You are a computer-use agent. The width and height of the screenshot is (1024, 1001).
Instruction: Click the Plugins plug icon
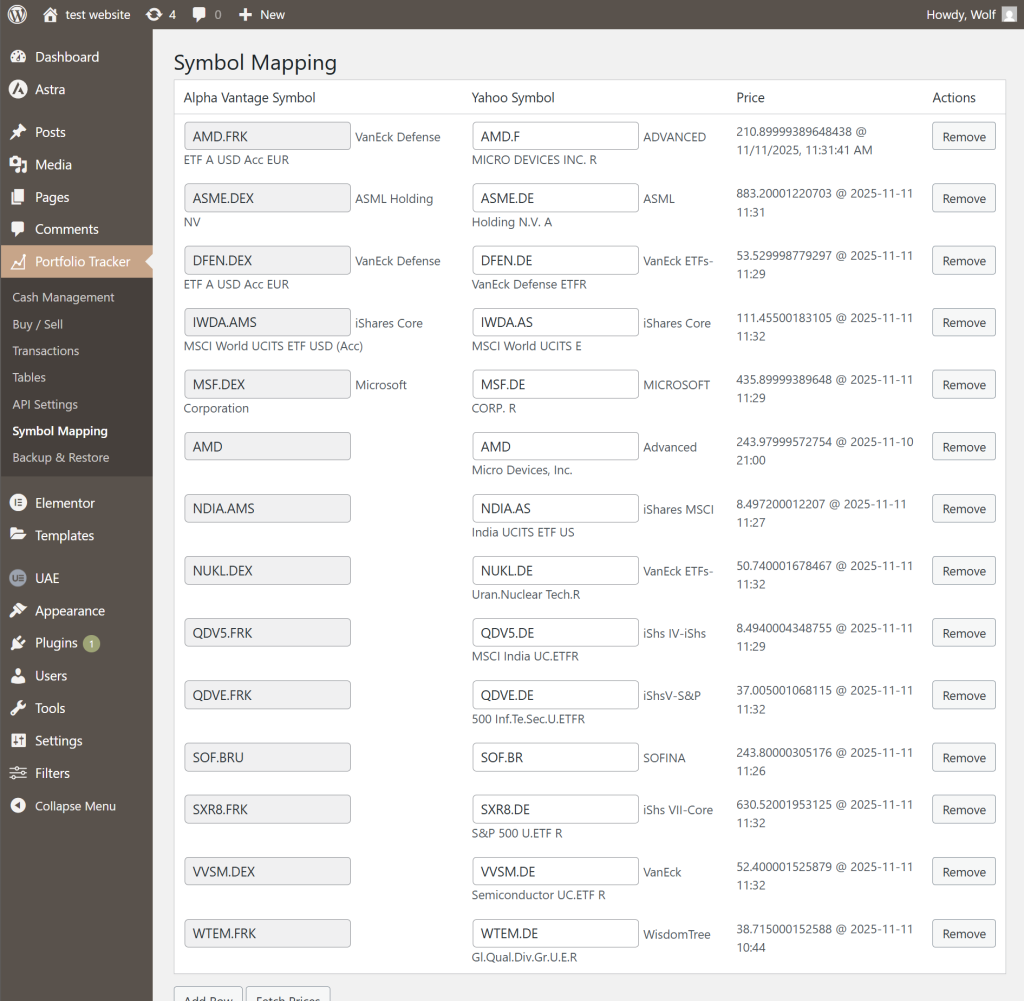[18, 643]
